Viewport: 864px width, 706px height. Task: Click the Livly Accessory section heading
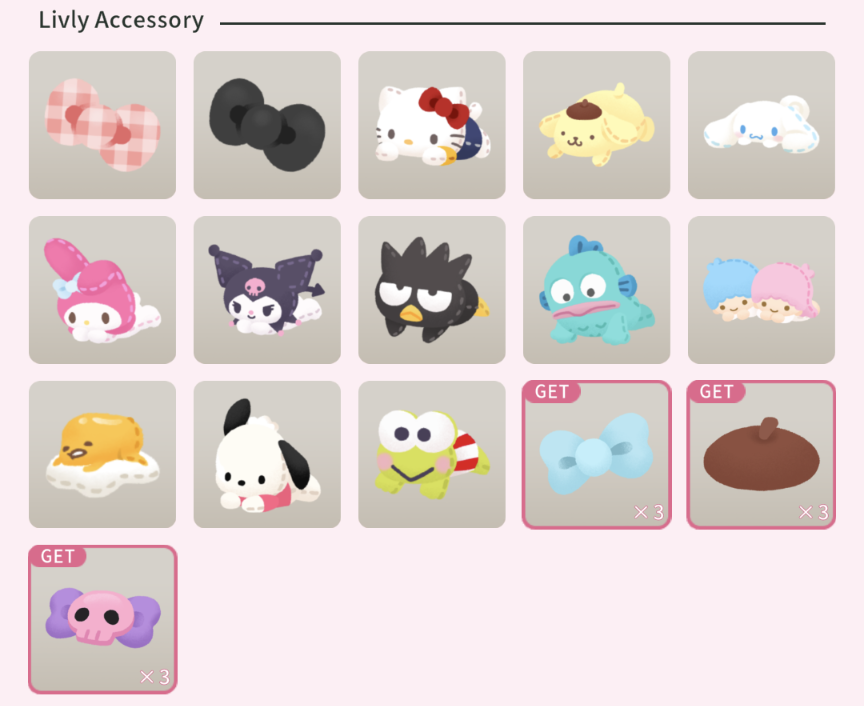pos(121,20)
